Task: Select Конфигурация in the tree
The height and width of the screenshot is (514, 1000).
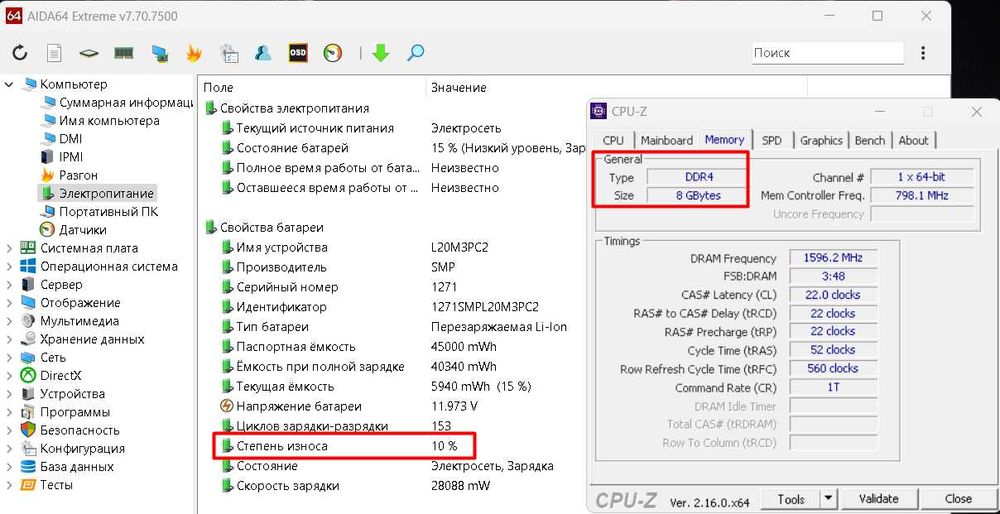Action: pos(82,448)
